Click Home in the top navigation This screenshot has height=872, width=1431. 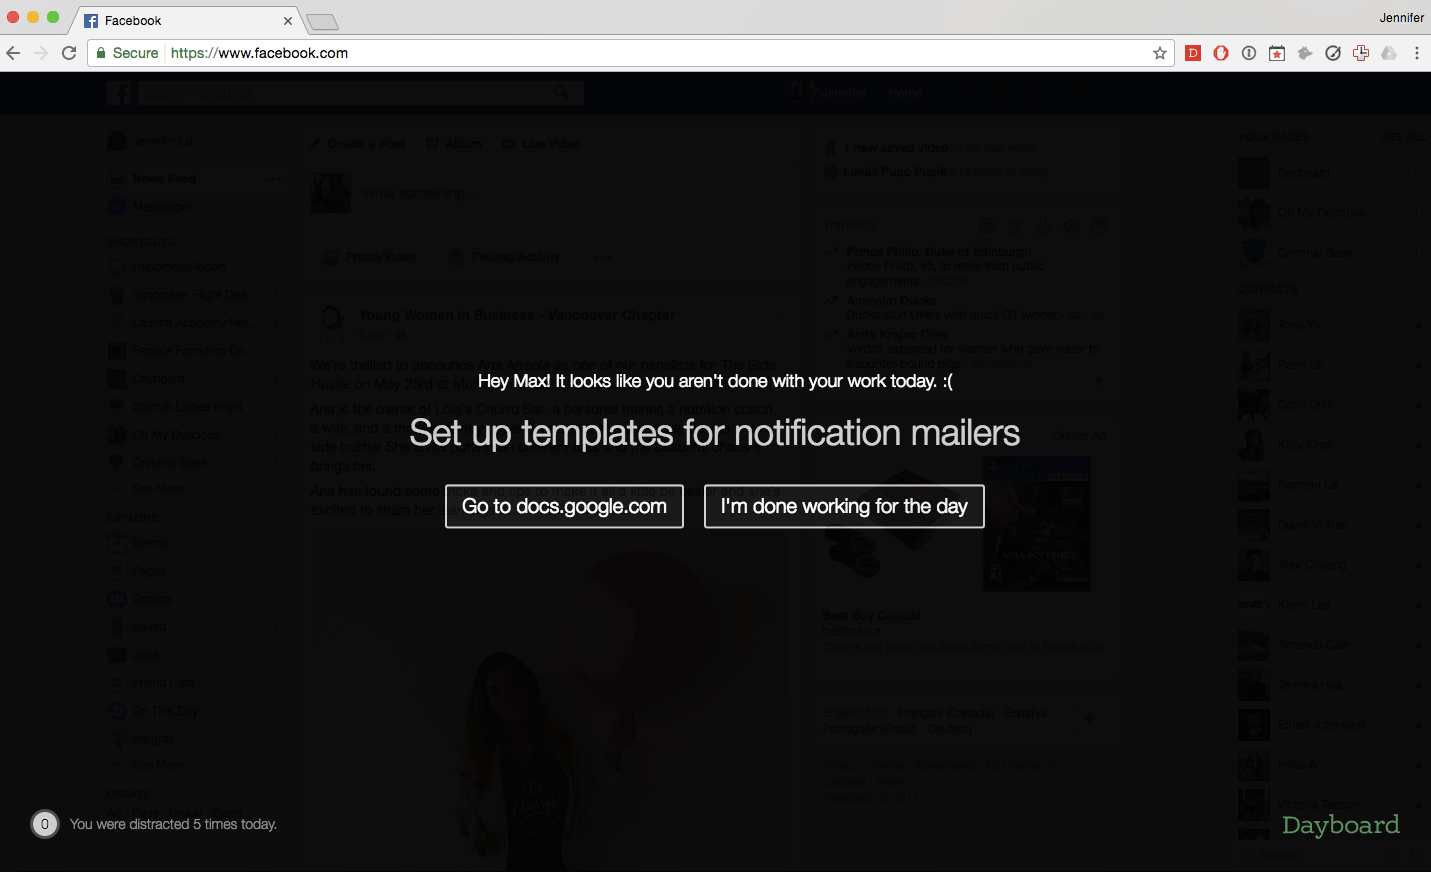coord(905,92)
